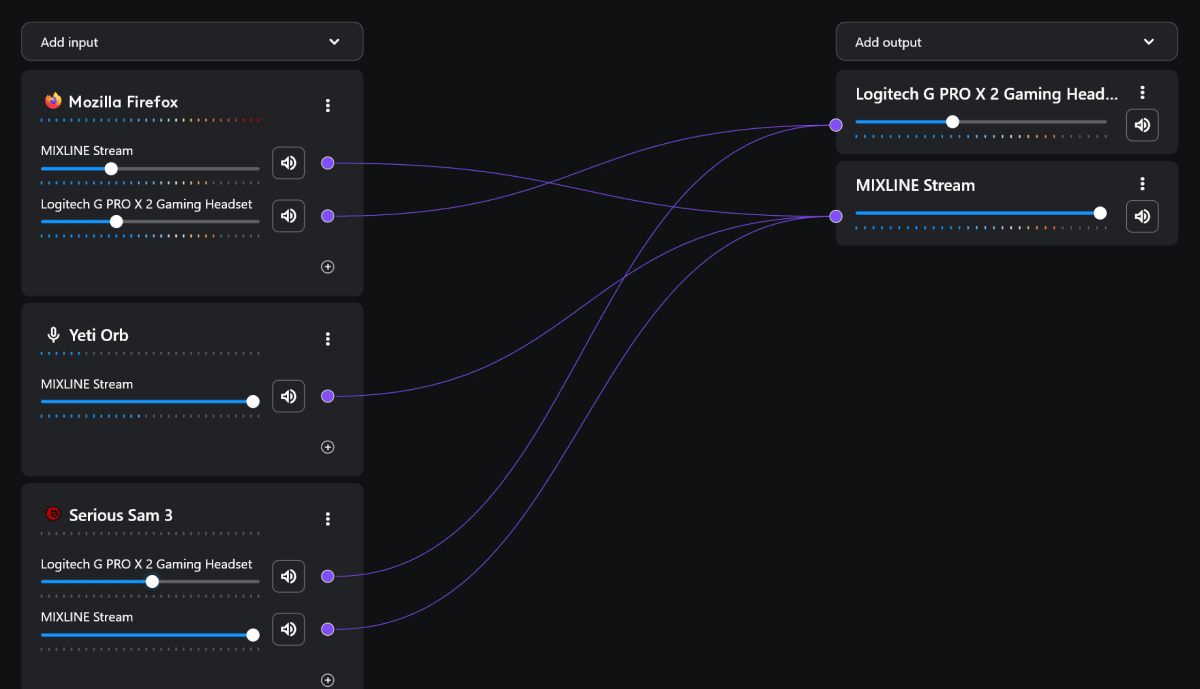Viewport: 1200px width, 689px height.
Task: Click the MIXLINE Stream output title
Action: pos(915,185)
